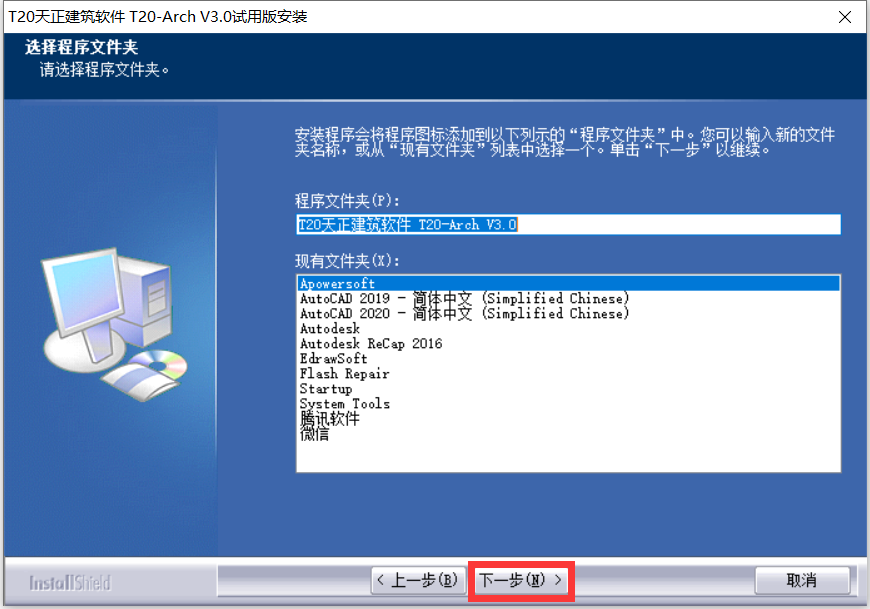This screenshot has width=870, height=609.
Task: Choose Autodesk ReCap 2016 folder entry
Action: point(568,343)
